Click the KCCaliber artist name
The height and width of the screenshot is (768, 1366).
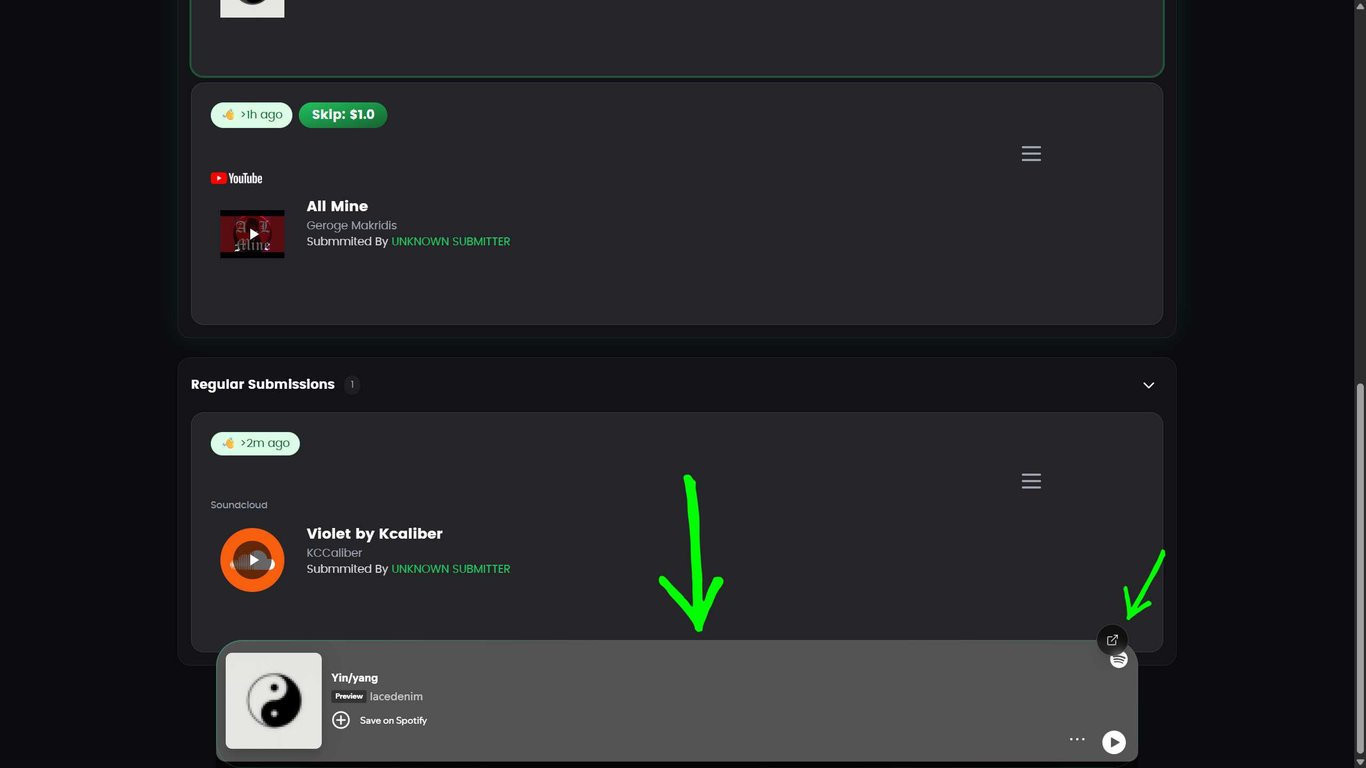[334, 553]
